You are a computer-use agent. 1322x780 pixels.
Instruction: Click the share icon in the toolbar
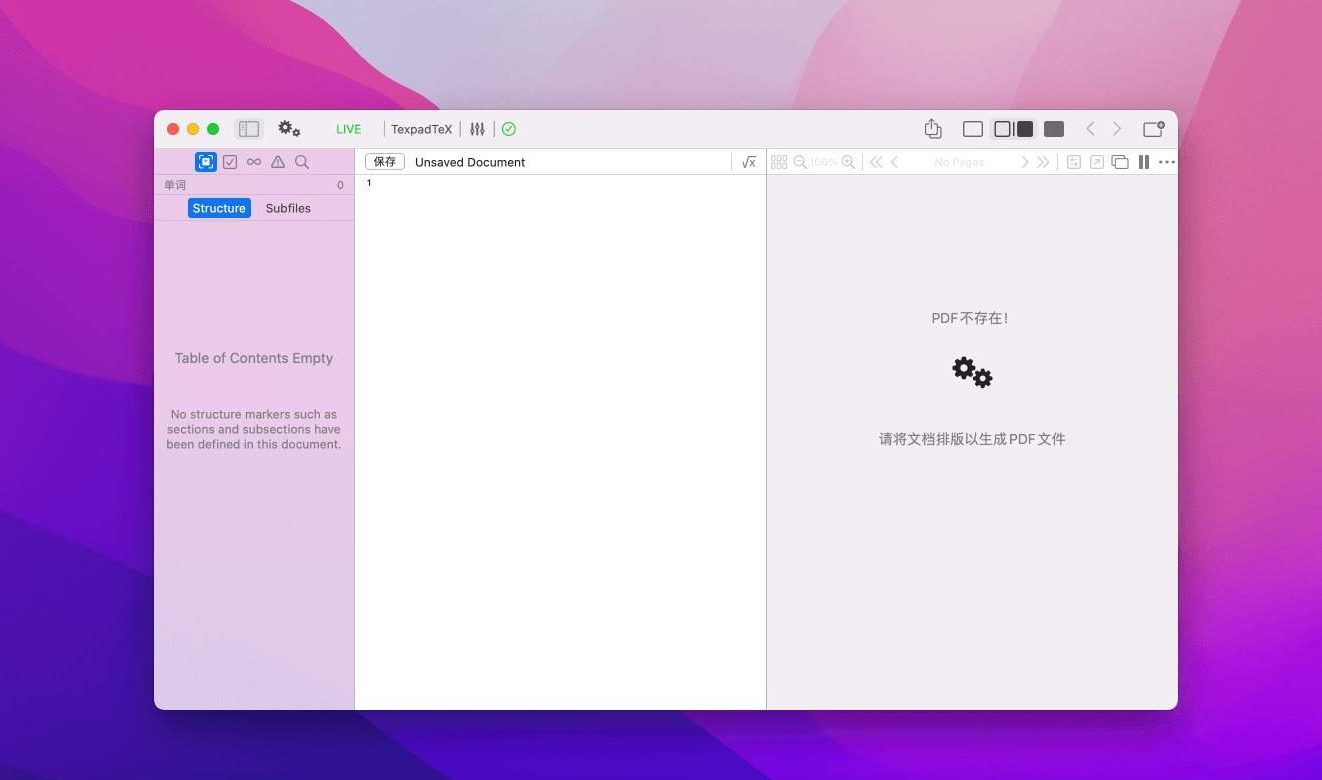(933, 129)
